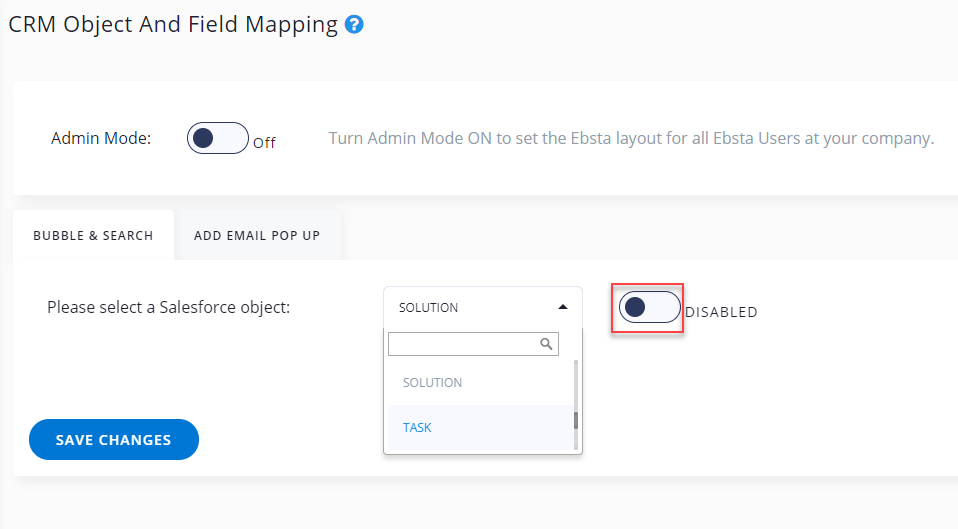Click the empty area right of Save Changes
Screen dimensions: 958x529
tap(290, 440)
